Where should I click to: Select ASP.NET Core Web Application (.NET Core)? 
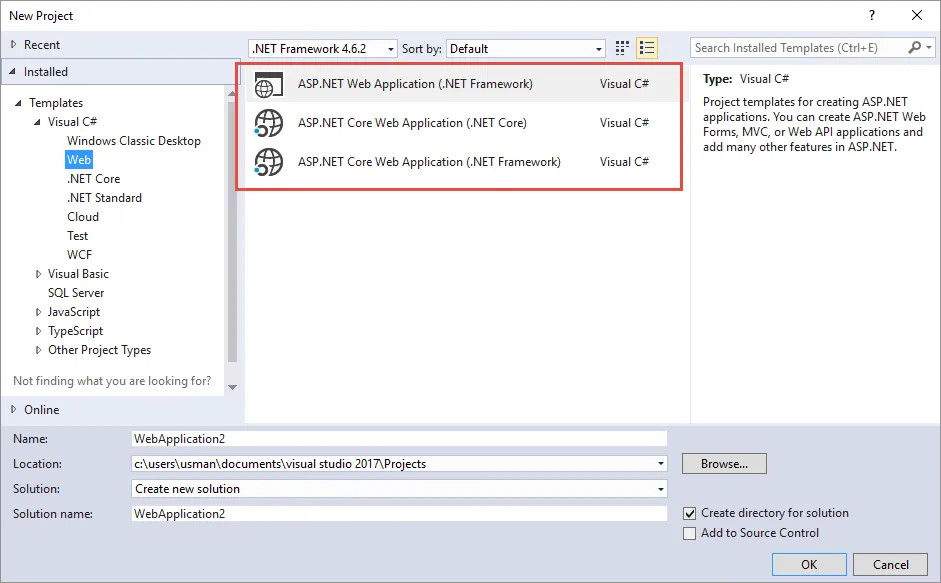pos(463,123)
